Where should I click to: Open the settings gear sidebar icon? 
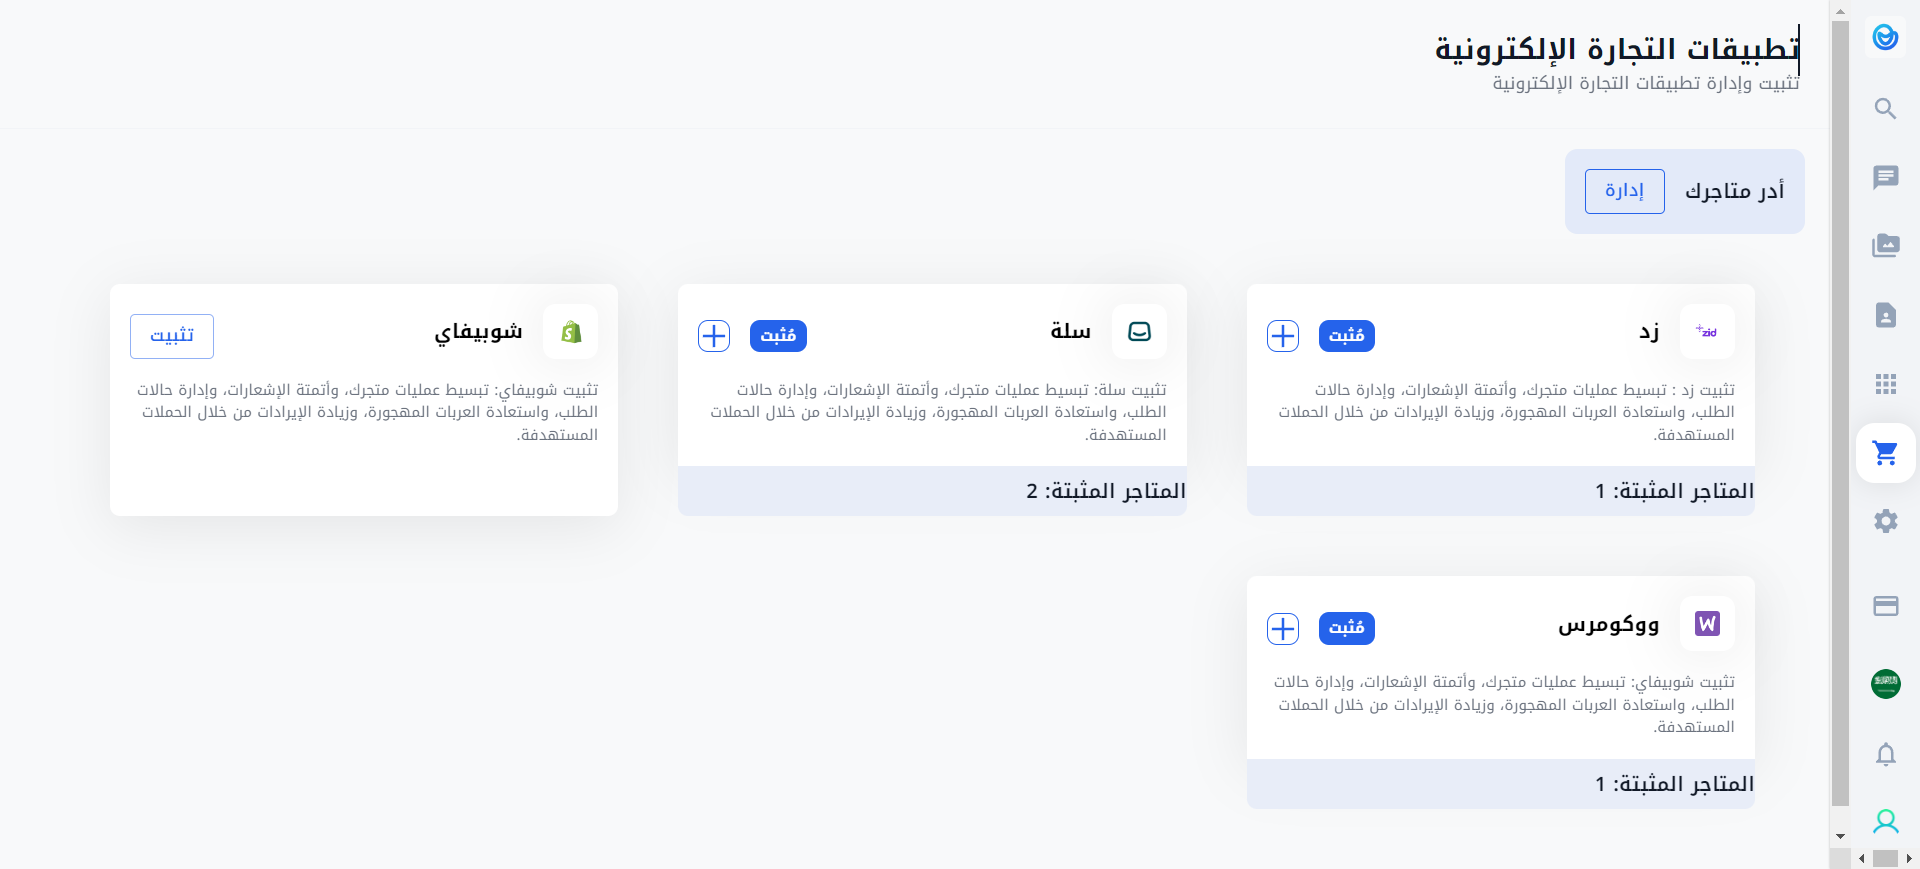click(1885, 521)
